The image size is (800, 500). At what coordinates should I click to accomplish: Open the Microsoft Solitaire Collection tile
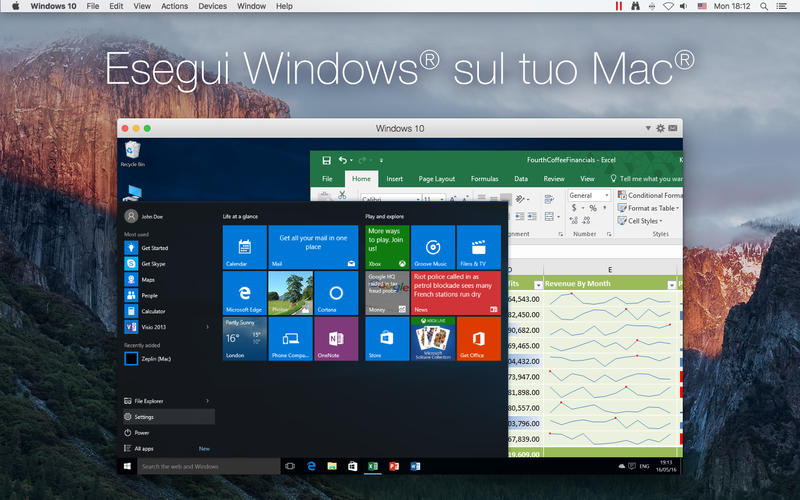[433, 339]
